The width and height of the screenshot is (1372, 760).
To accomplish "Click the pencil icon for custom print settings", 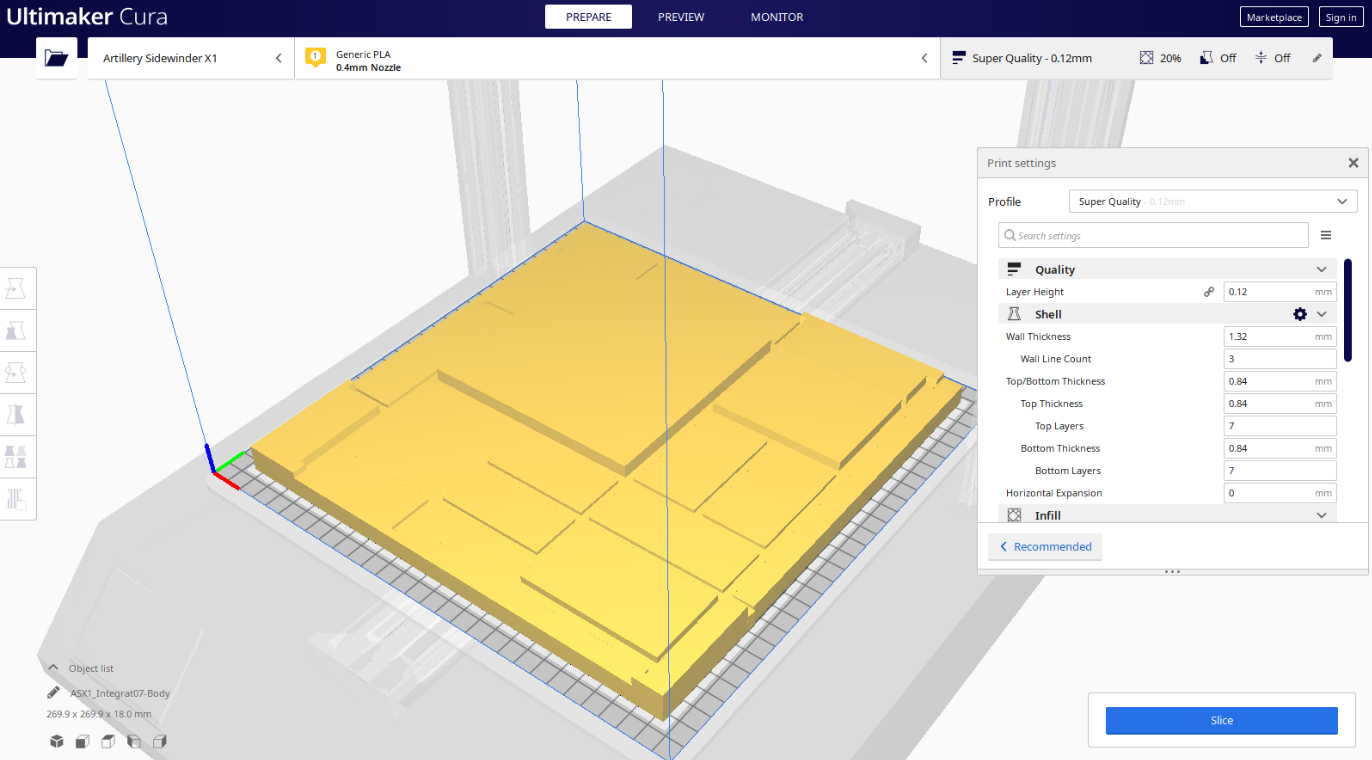I will coord(1317,58).
